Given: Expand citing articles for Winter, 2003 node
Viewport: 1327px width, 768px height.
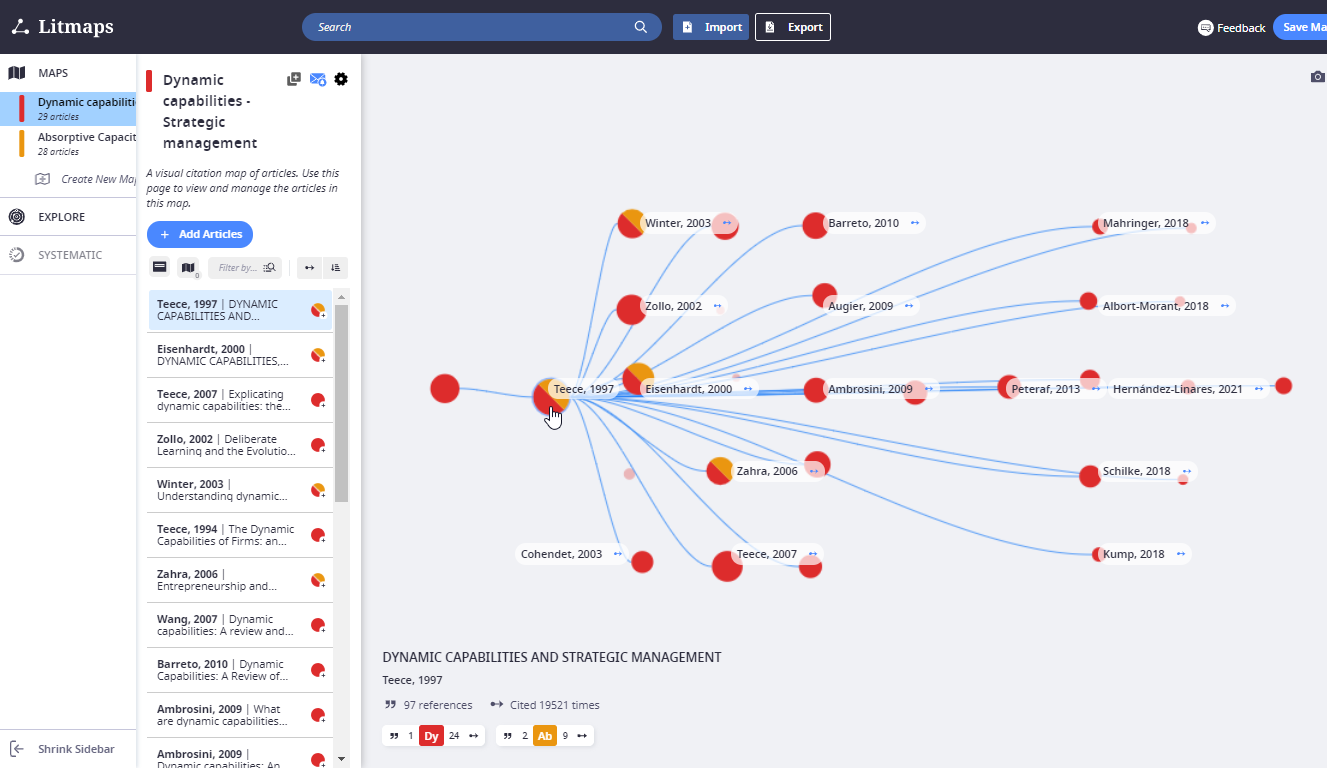Looking at the screenshot, I should [727, 222].
